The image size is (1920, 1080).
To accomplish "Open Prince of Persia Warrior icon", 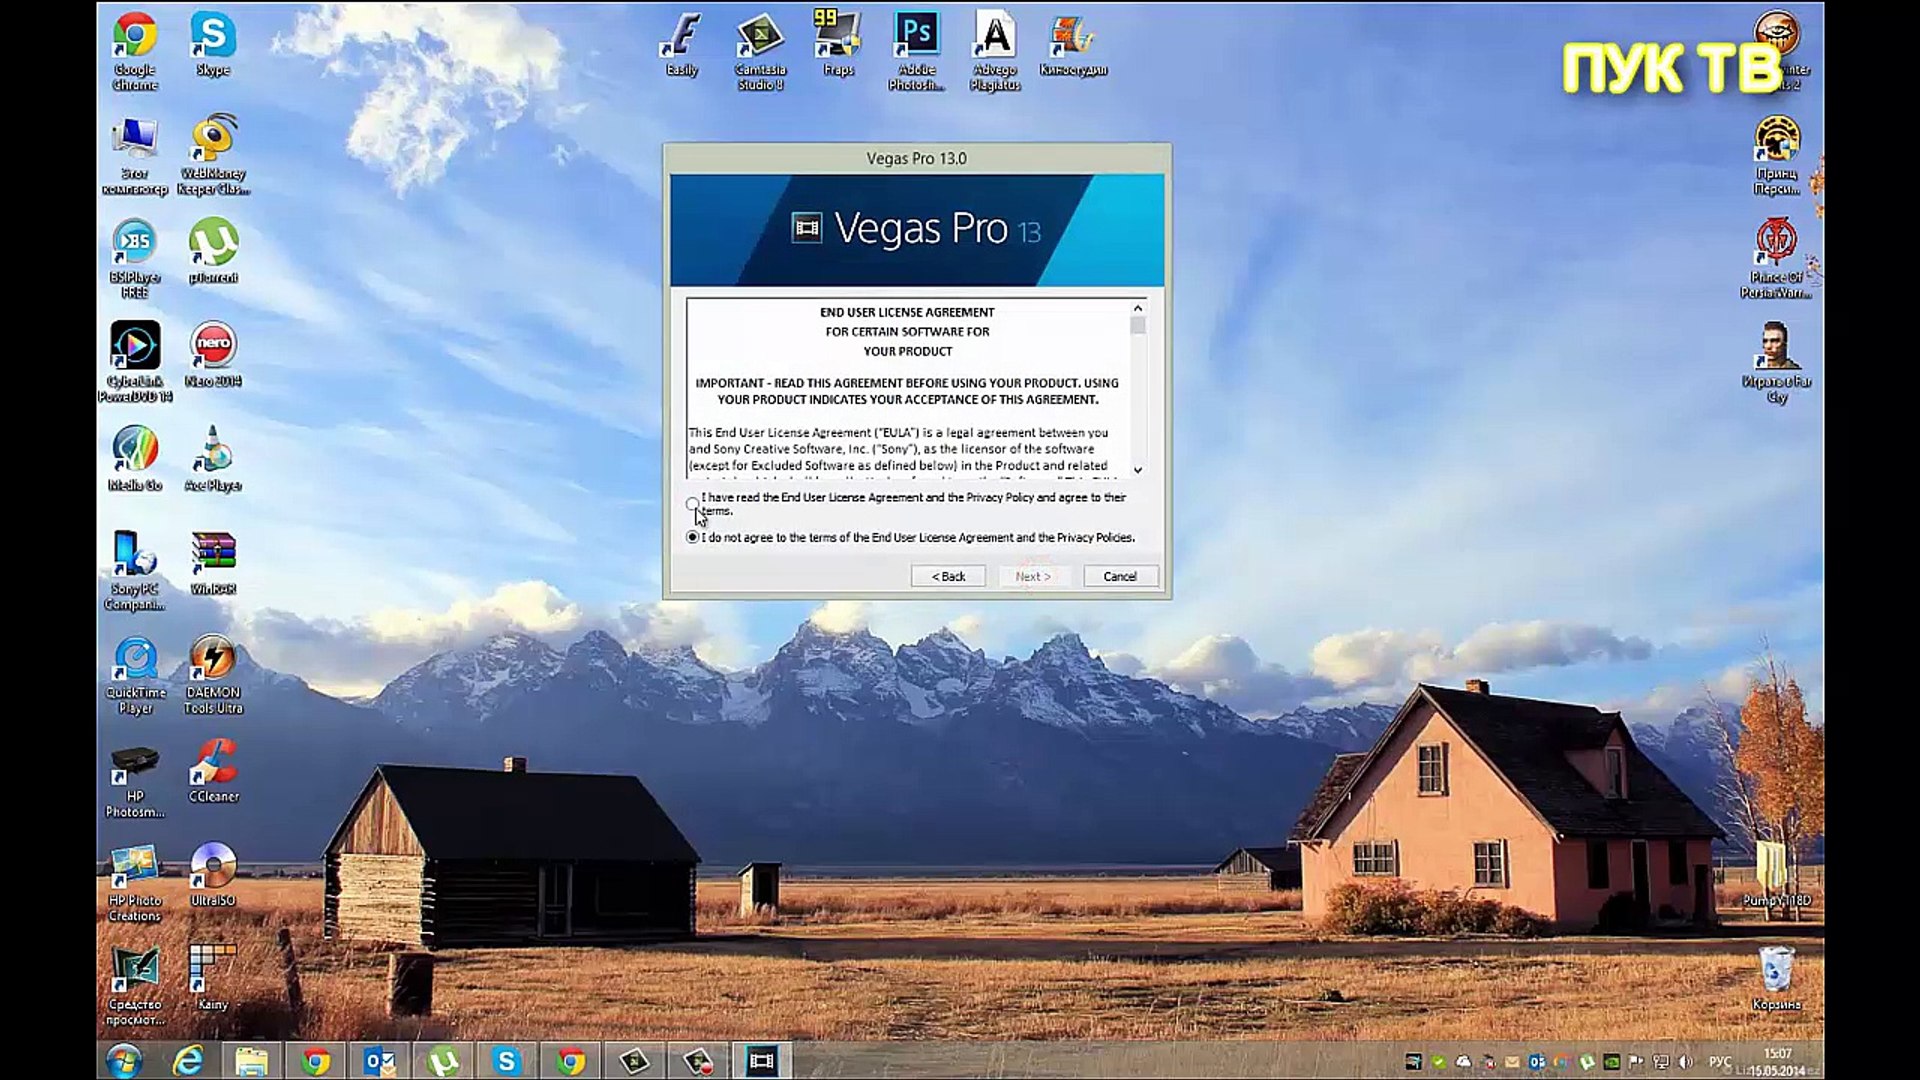I will (x=1777, y=258).
